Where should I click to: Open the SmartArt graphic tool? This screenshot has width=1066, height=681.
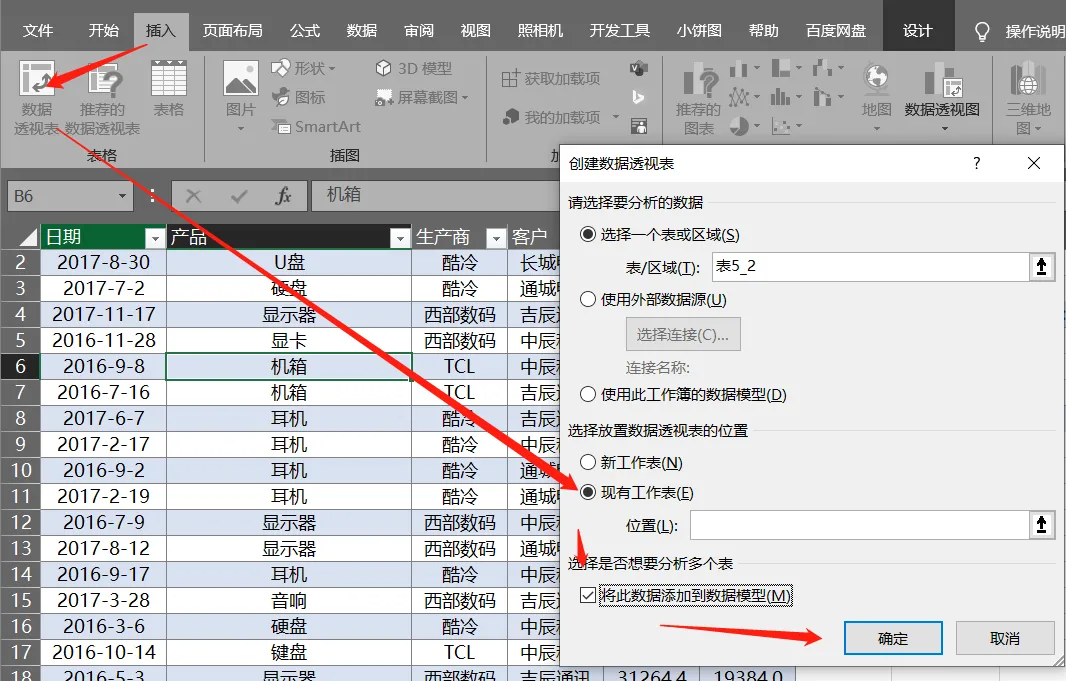point(316,126)
